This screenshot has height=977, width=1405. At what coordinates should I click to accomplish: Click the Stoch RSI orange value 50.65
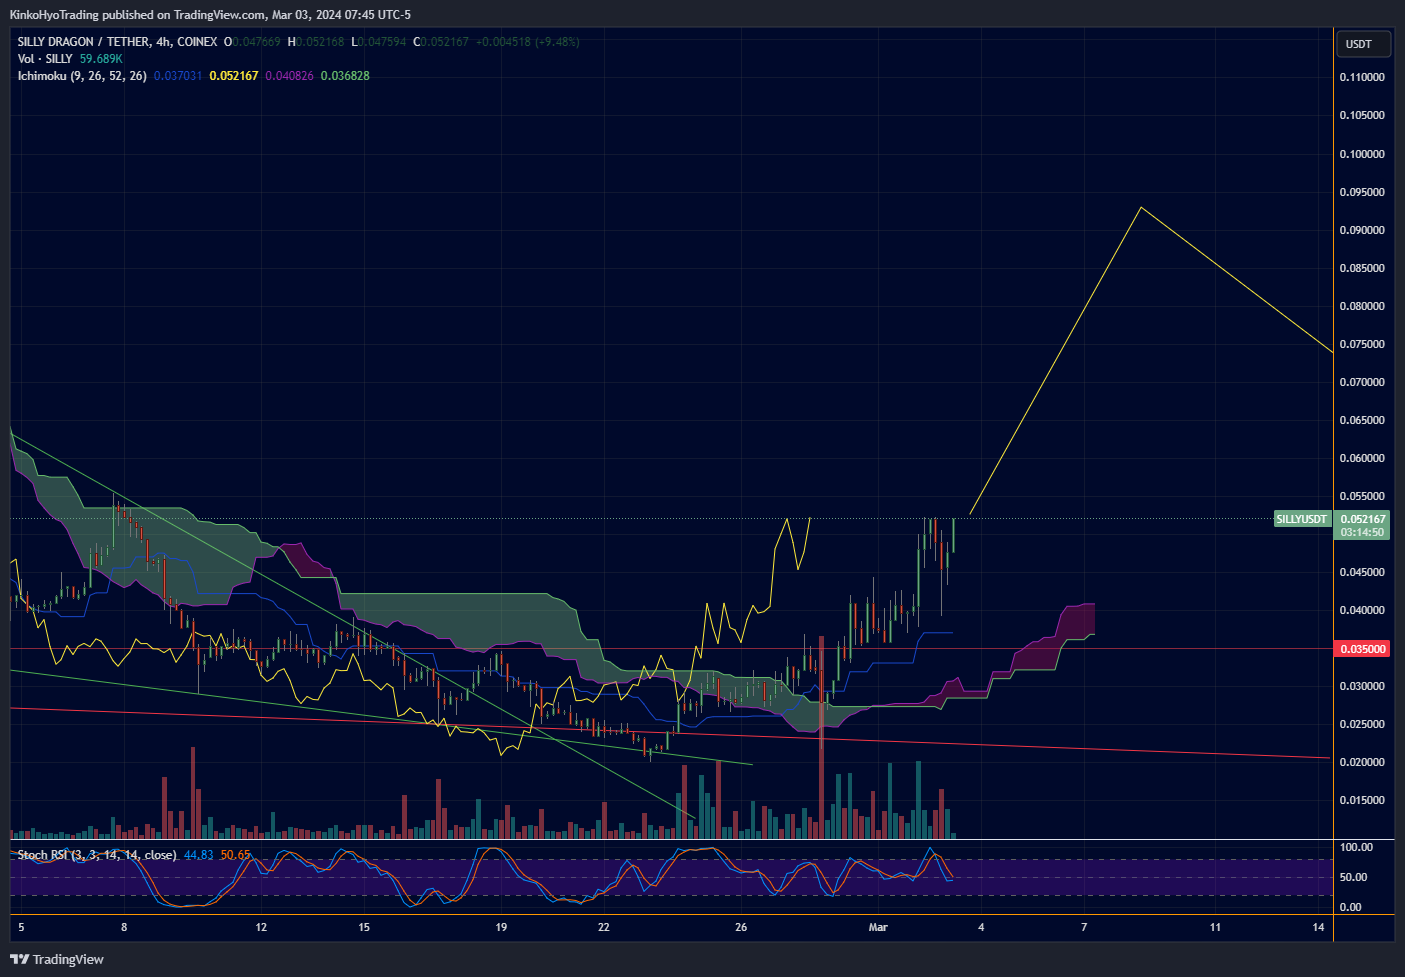(x=236, y=855)
